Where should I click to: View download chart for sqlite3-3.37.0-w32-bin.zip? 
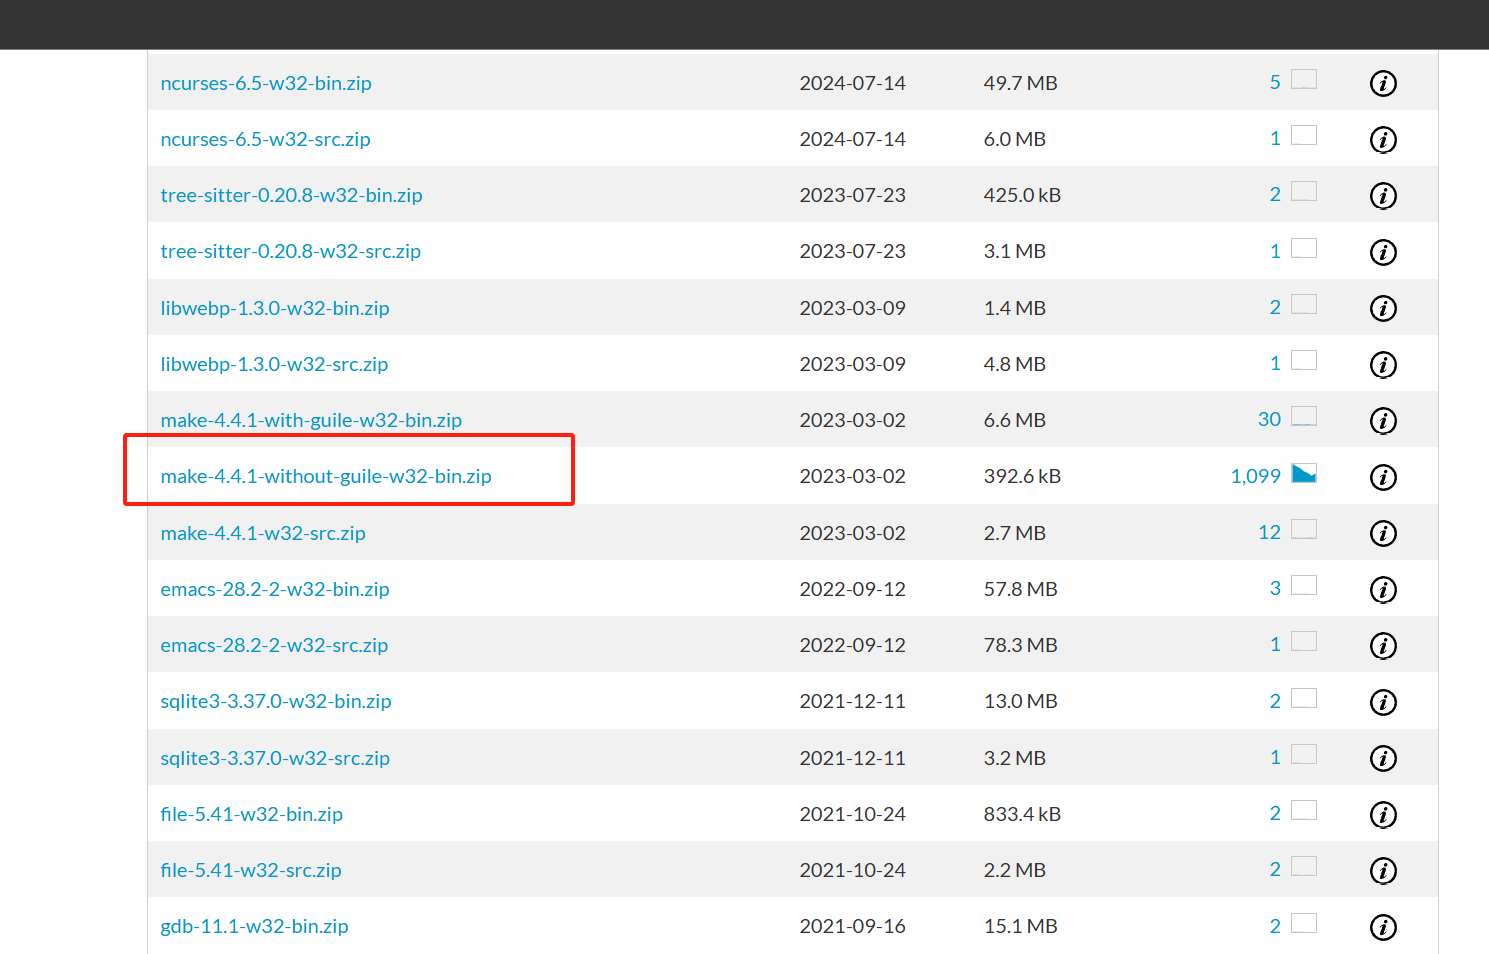coord(1304,698)
